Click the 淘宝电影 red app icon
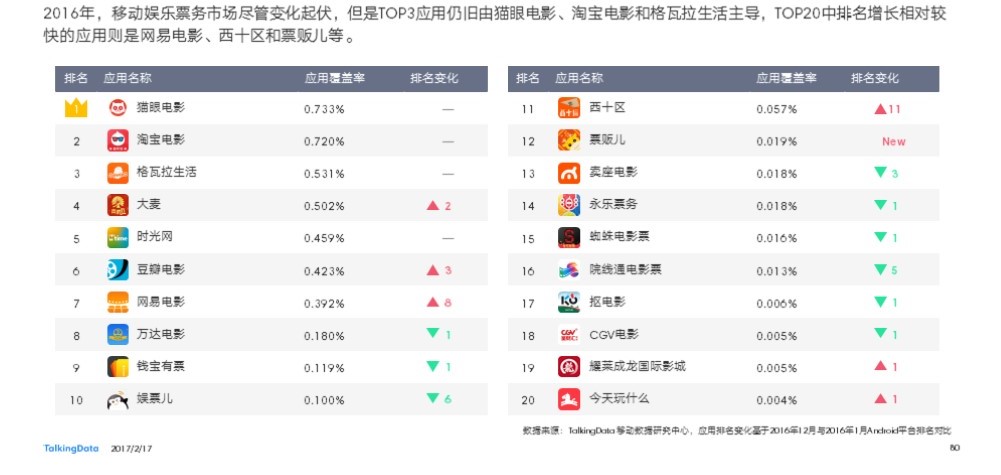 (117, 140)
